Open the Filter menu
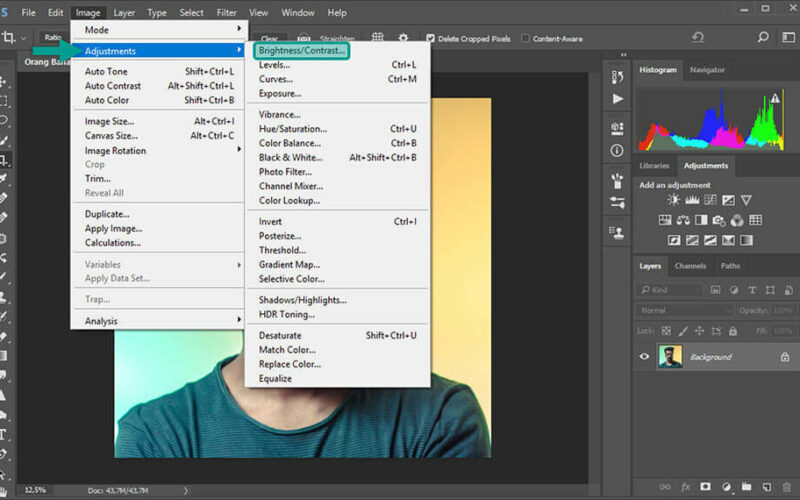Image resolution: width=800 pixels, height=500 pixels. pyautogui.click(x=227, y=12)
